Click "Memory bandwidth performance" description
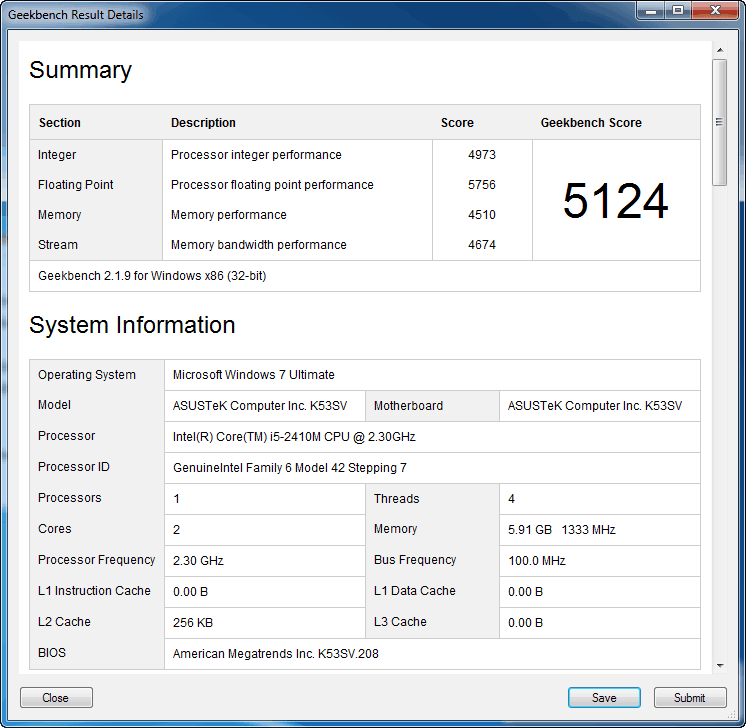 click(258, 245)
